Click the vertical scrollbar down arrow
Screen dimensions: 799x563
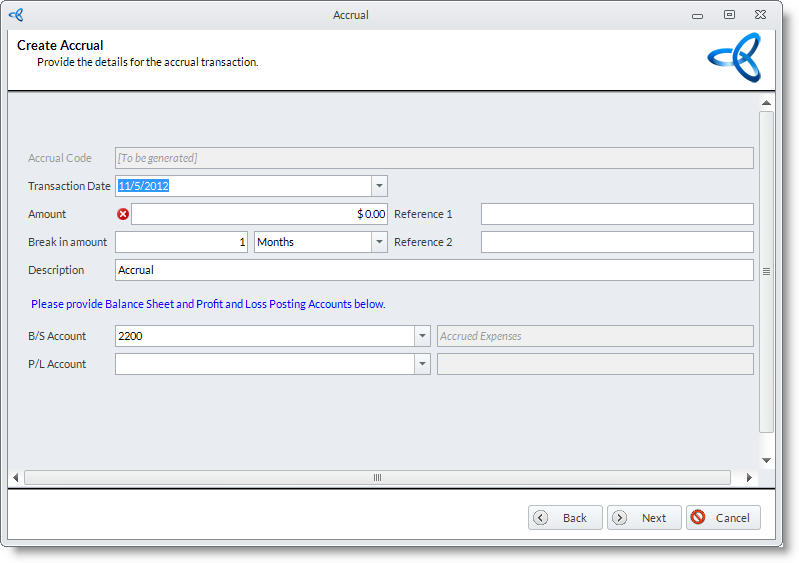[766, 460]
